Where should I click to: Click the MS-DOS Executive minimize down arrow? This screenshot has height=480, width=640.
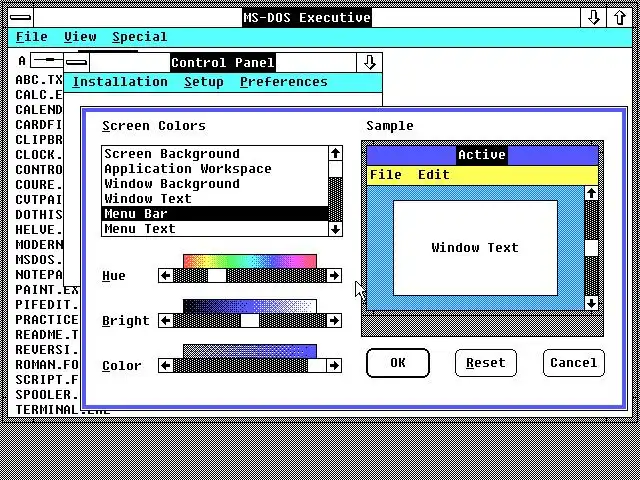[x=593, y=18]
